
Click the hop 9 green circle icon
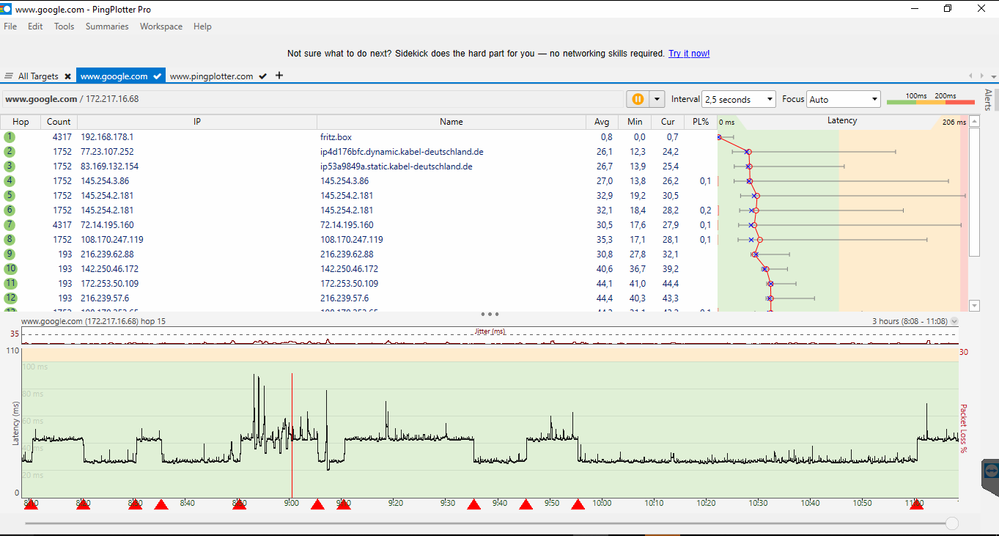click(x=10, y=254)
